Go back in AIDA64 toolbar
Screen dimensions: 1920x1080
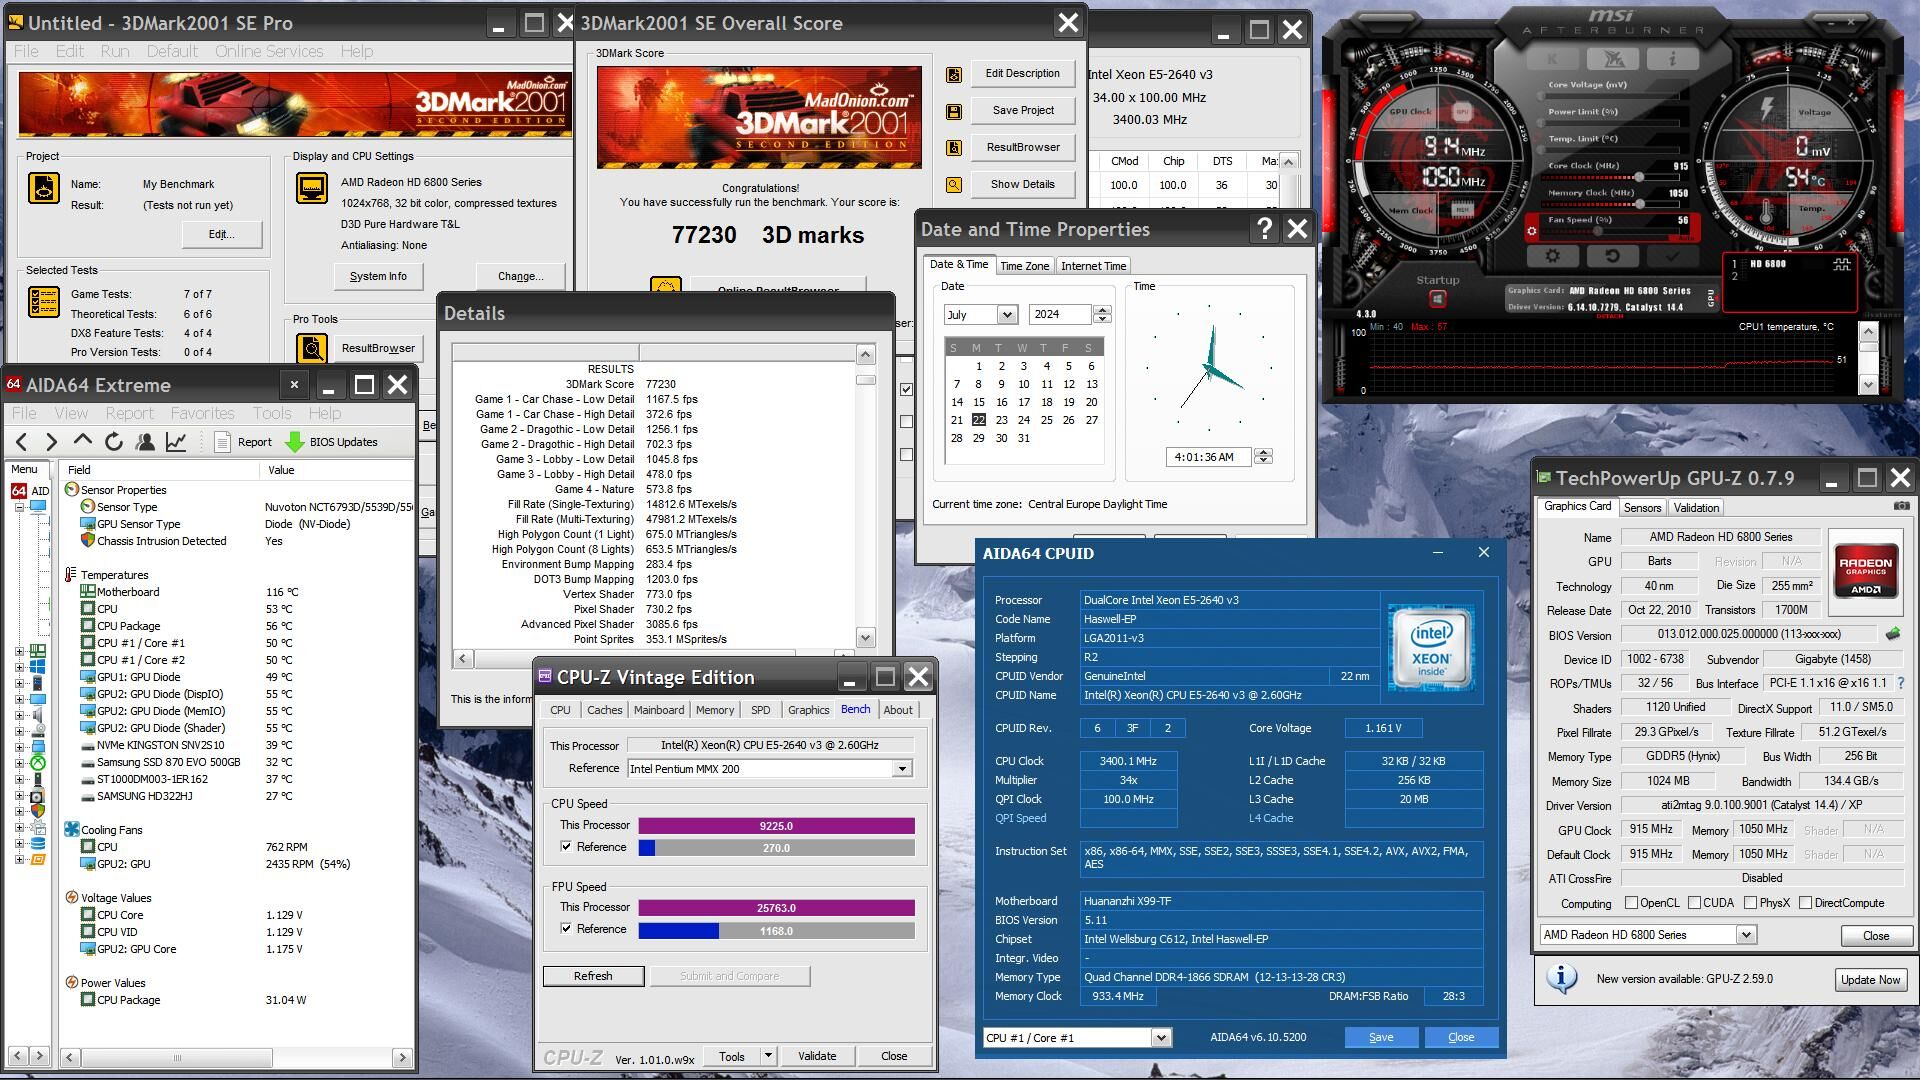[21, 441]
